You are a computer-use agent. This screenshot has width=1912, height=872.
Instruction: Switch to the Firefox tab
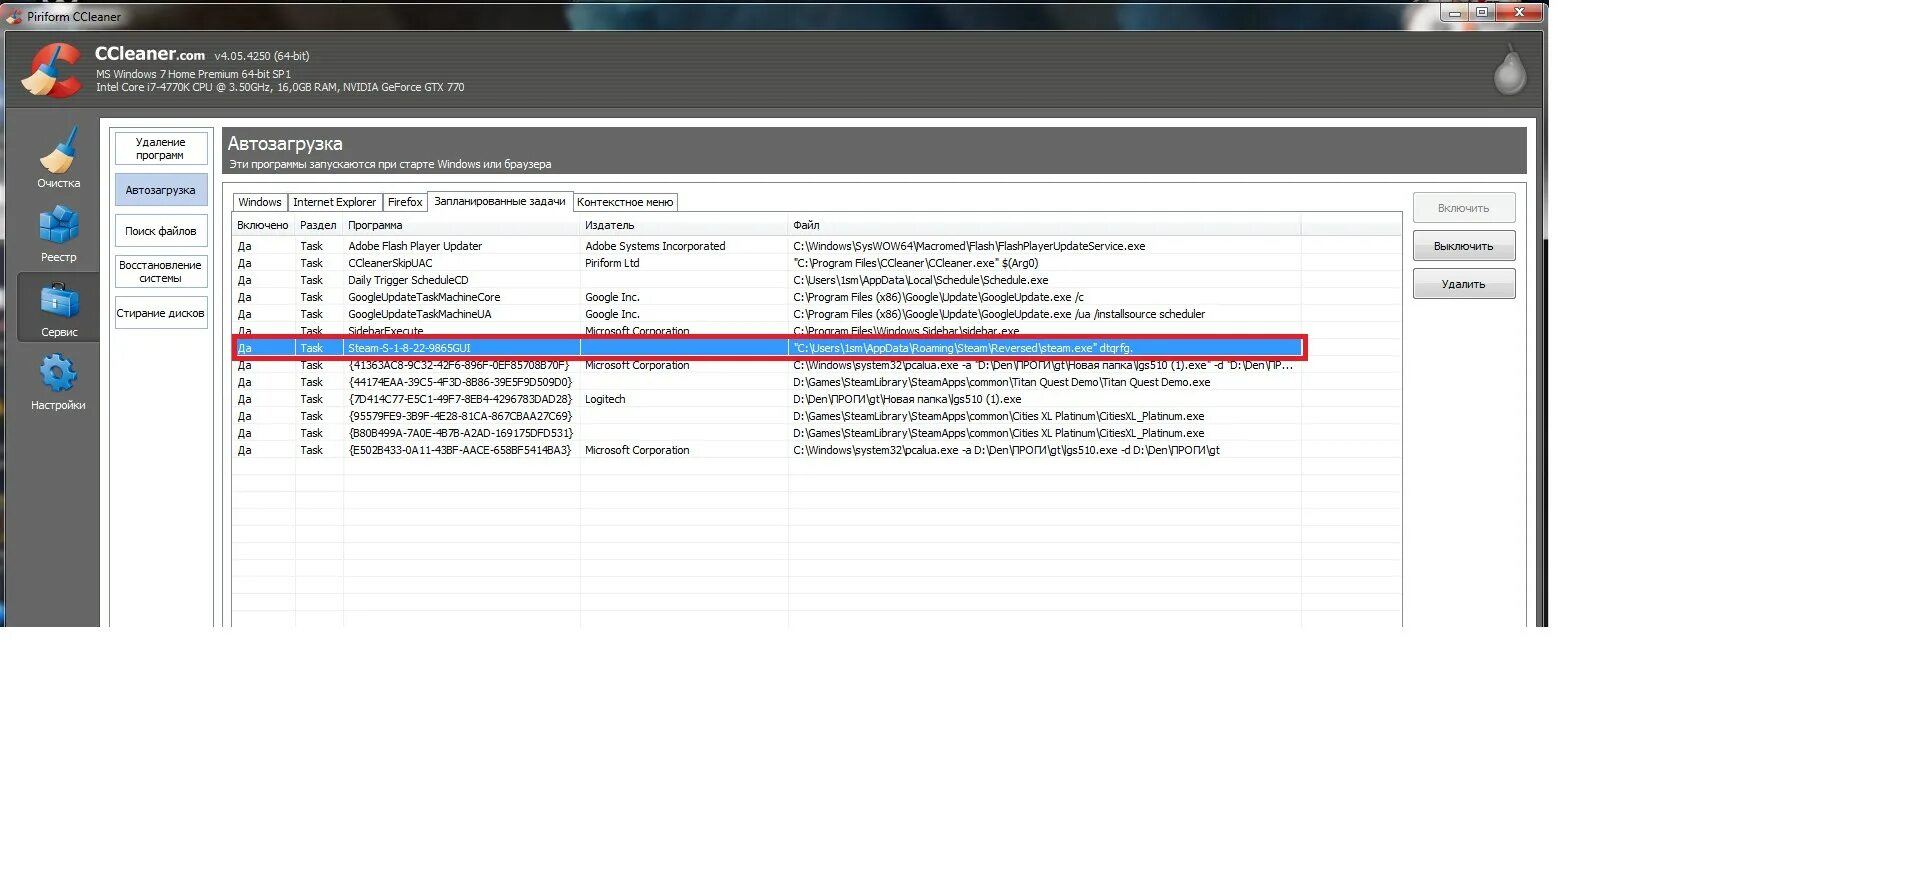click(x=405, y=202)
